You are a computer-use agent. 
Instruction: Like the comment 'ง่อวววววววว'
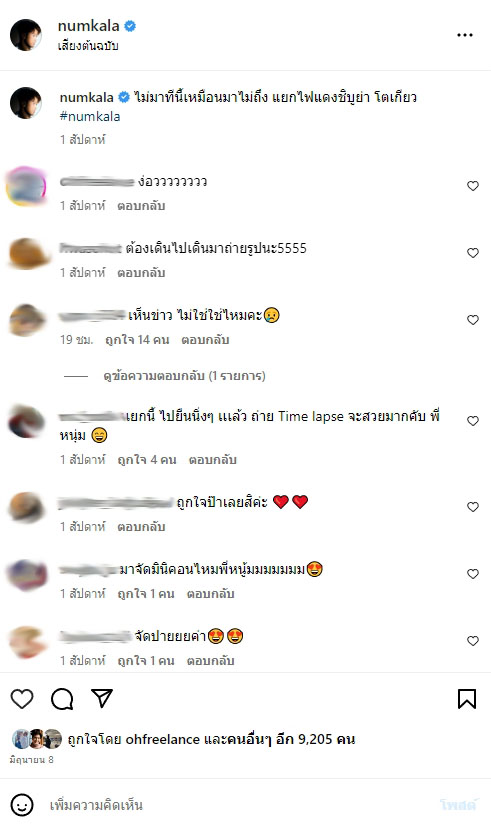(473, 186)
